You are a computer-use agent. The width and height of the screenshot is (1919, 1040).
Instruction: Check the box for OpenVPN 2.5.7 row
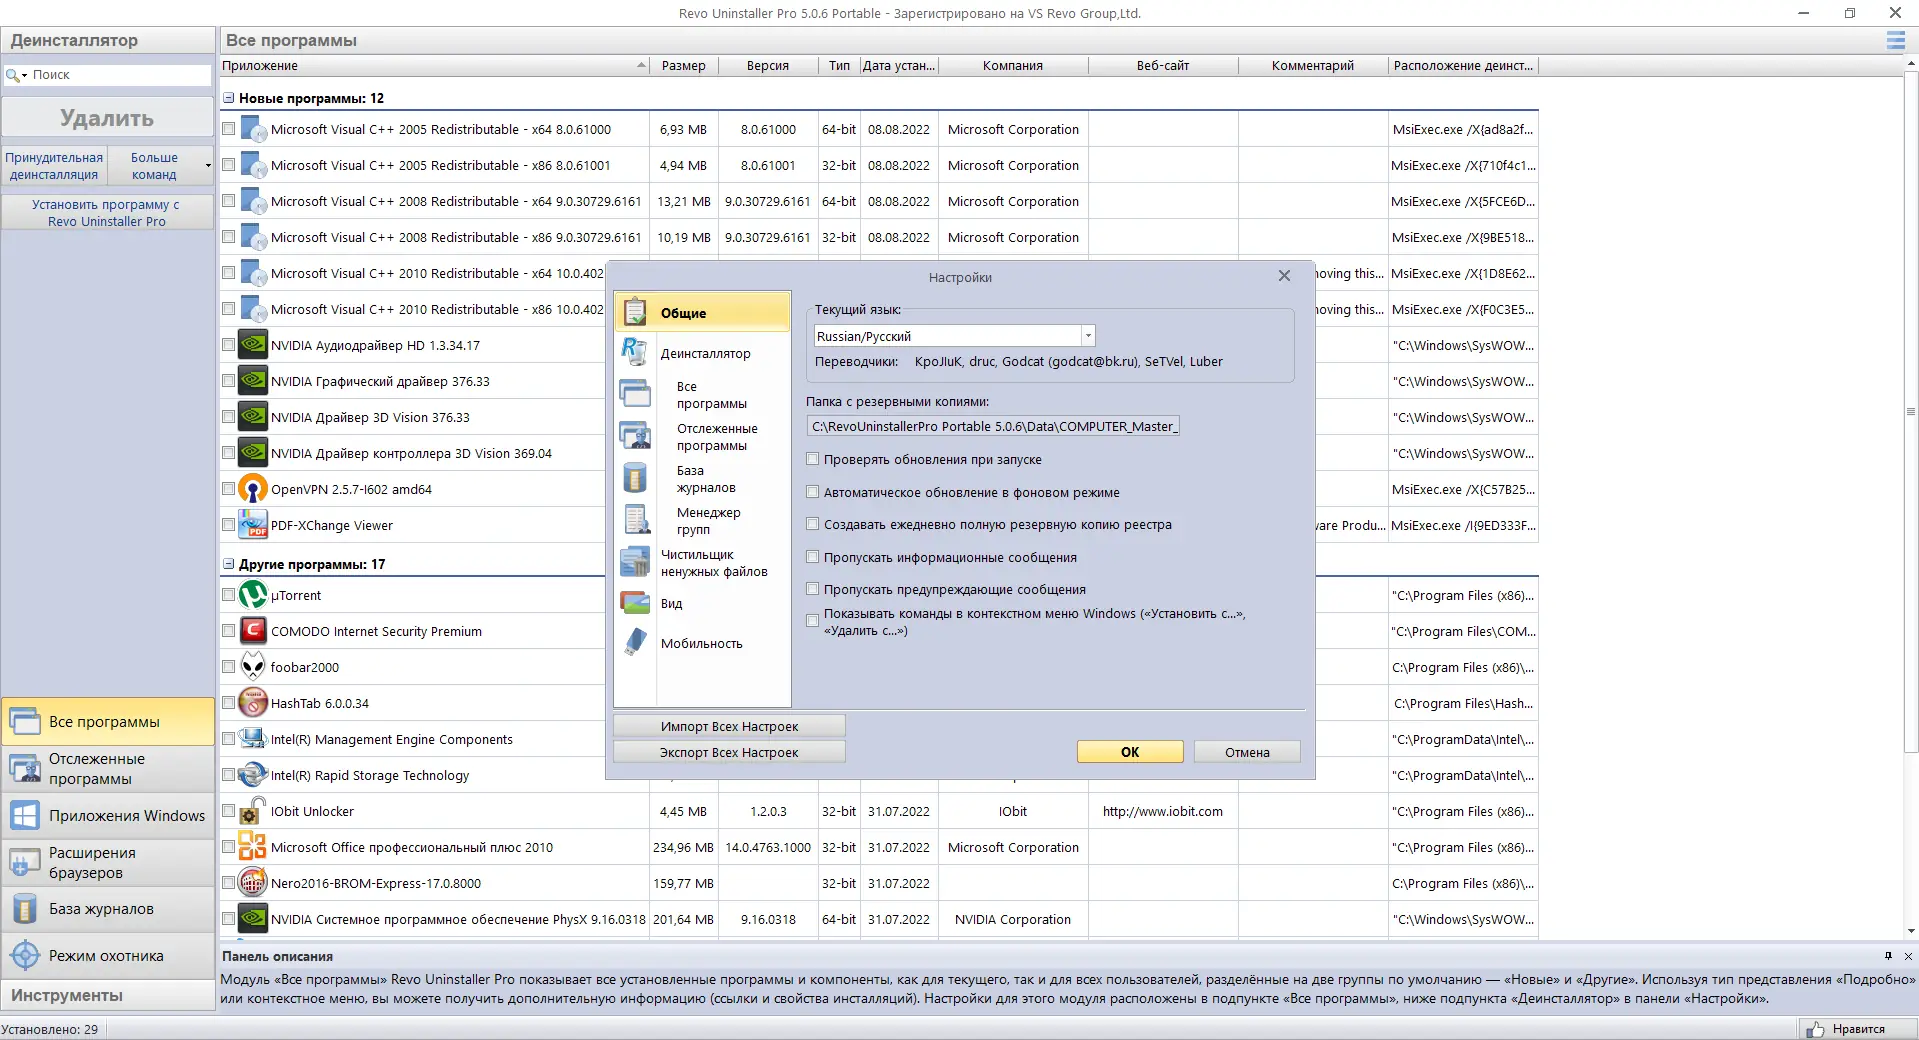point(229,489)
